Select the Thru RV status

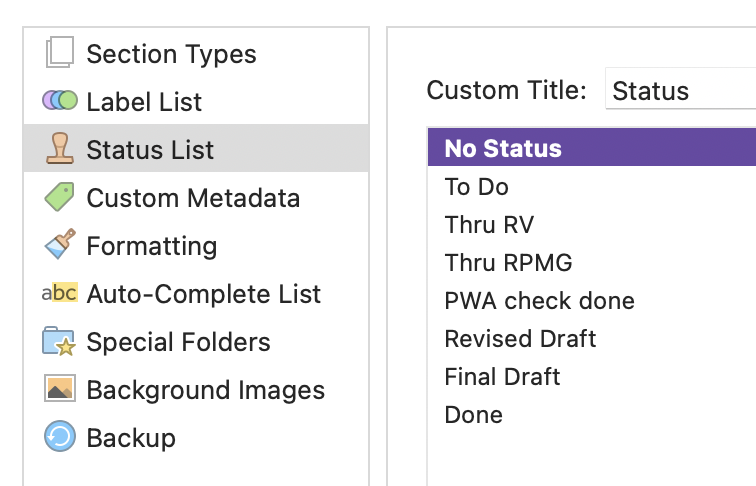(x=592, y=224)
